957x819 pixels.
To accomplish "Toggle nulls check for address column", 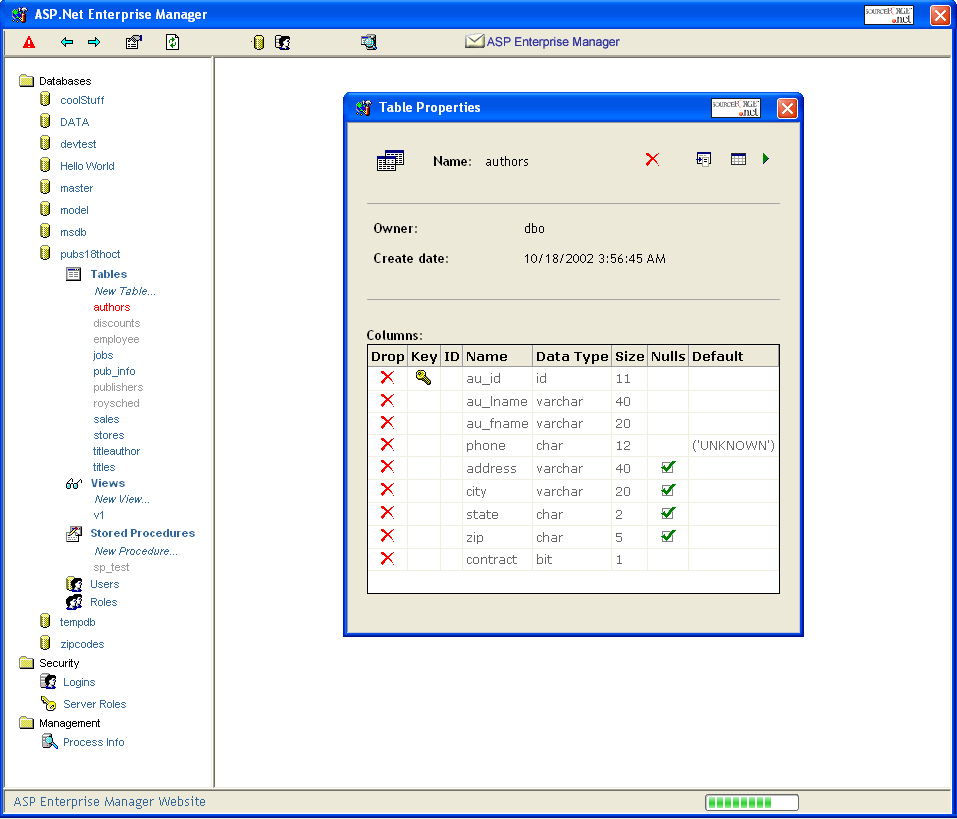I will [x=668, y=467].
